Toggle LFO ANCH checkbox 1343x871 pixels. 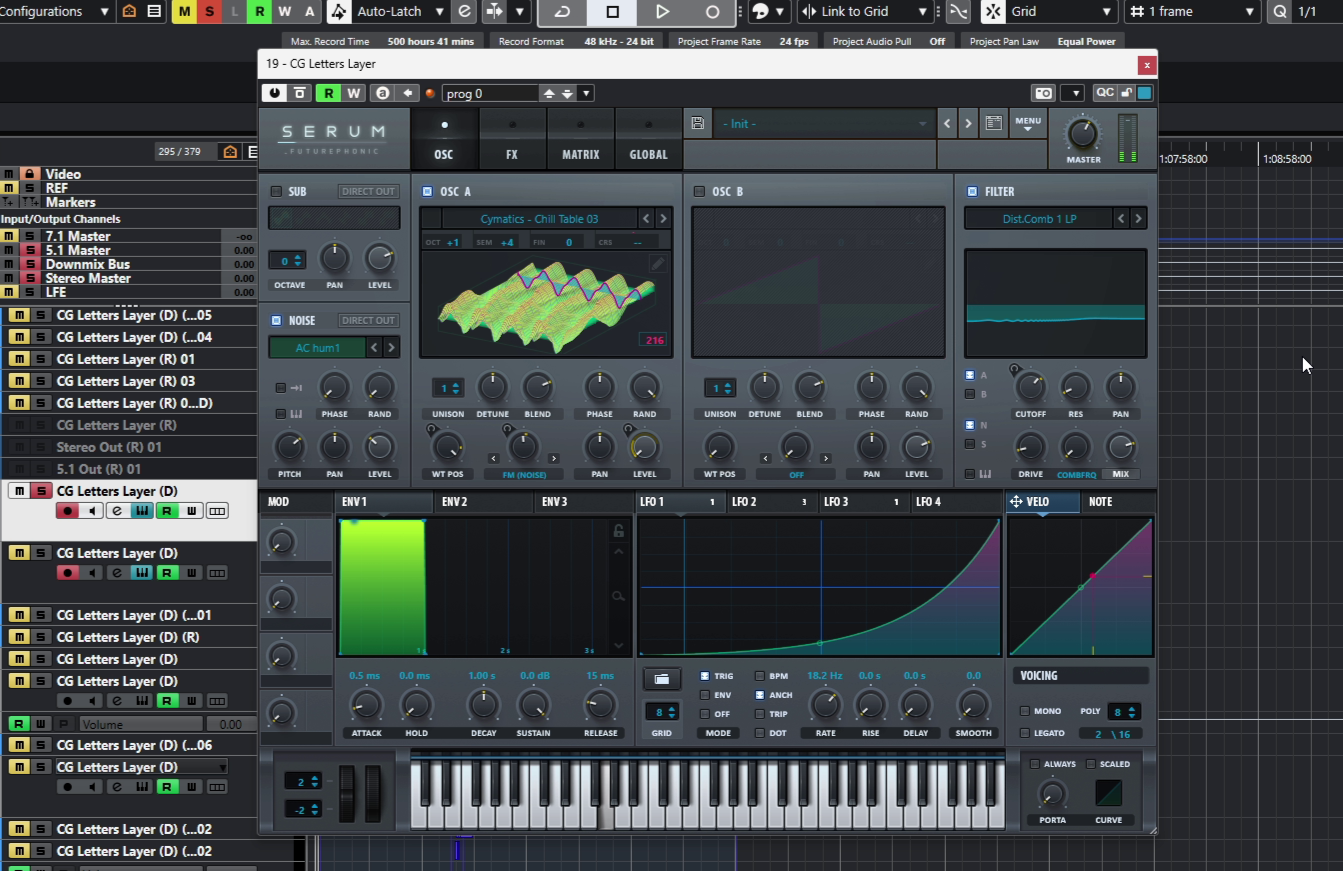click(x=760, y=695)
